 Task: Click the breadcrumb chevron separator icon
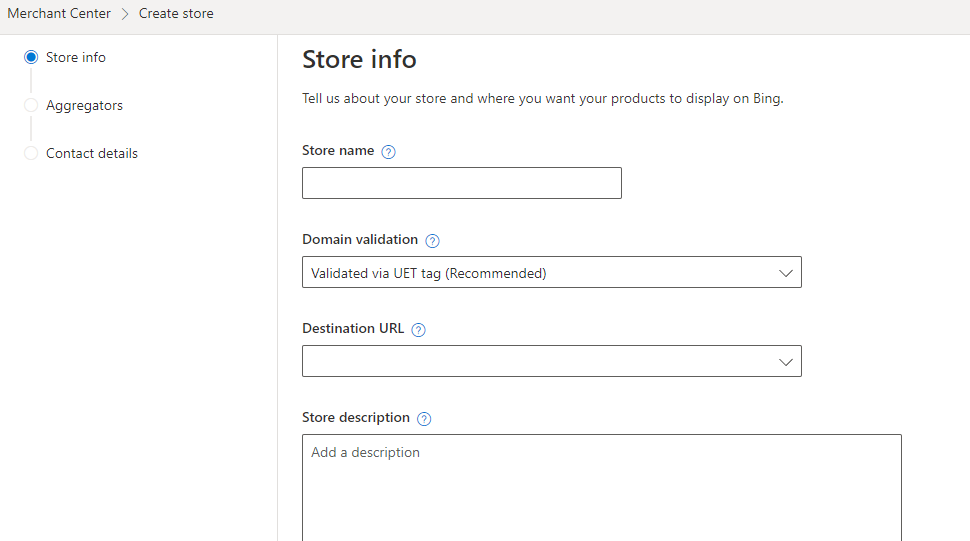click(125, 14)
